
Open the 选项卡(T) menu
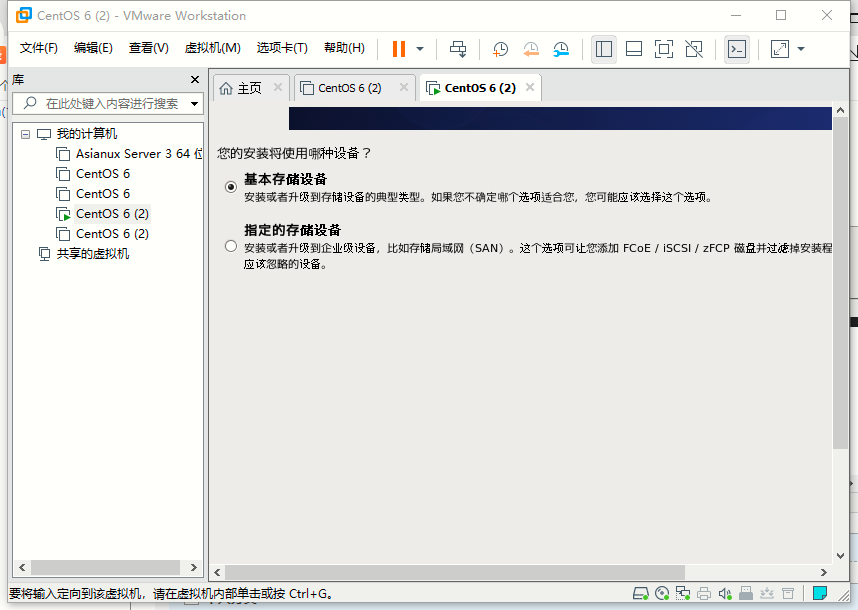click(282, 48)
